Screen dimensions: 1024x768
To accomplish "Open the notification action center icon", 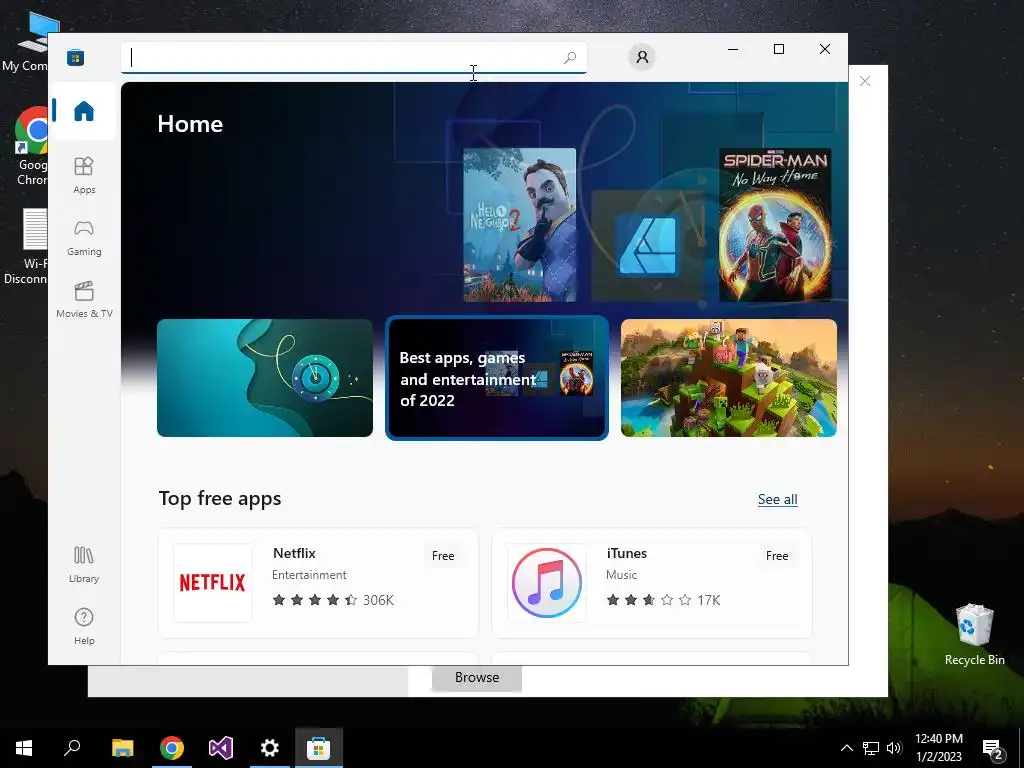I will point(993,748).
